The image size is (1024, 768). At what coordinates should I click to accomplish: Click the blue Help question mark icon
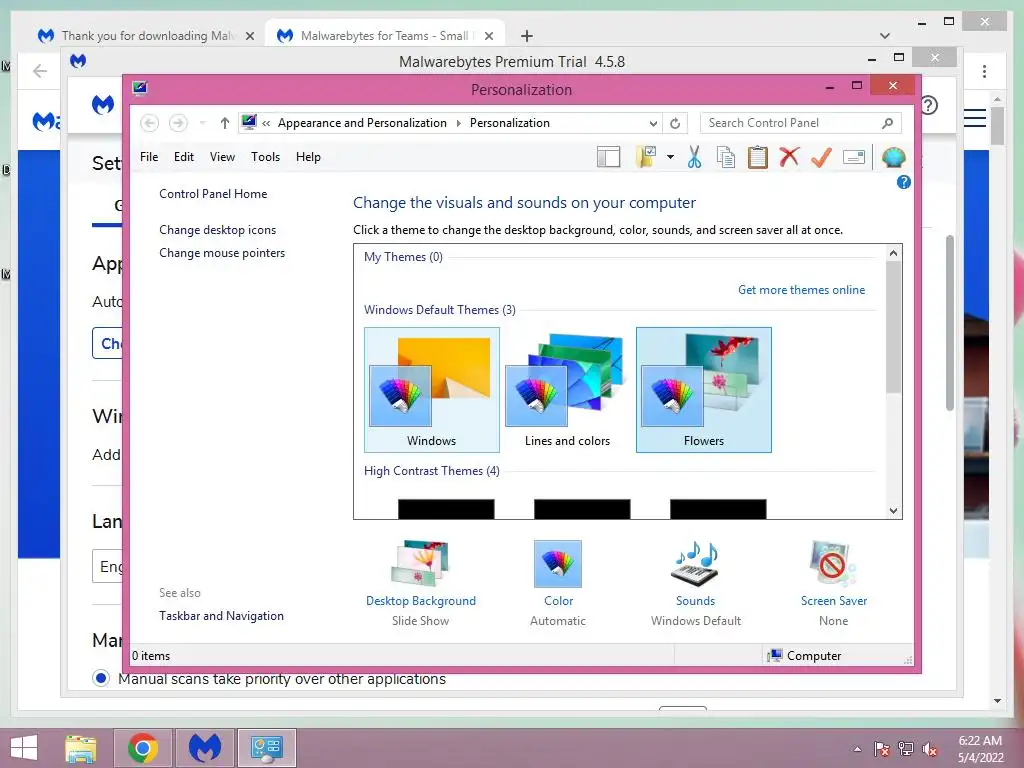click(x=904, y=182)
